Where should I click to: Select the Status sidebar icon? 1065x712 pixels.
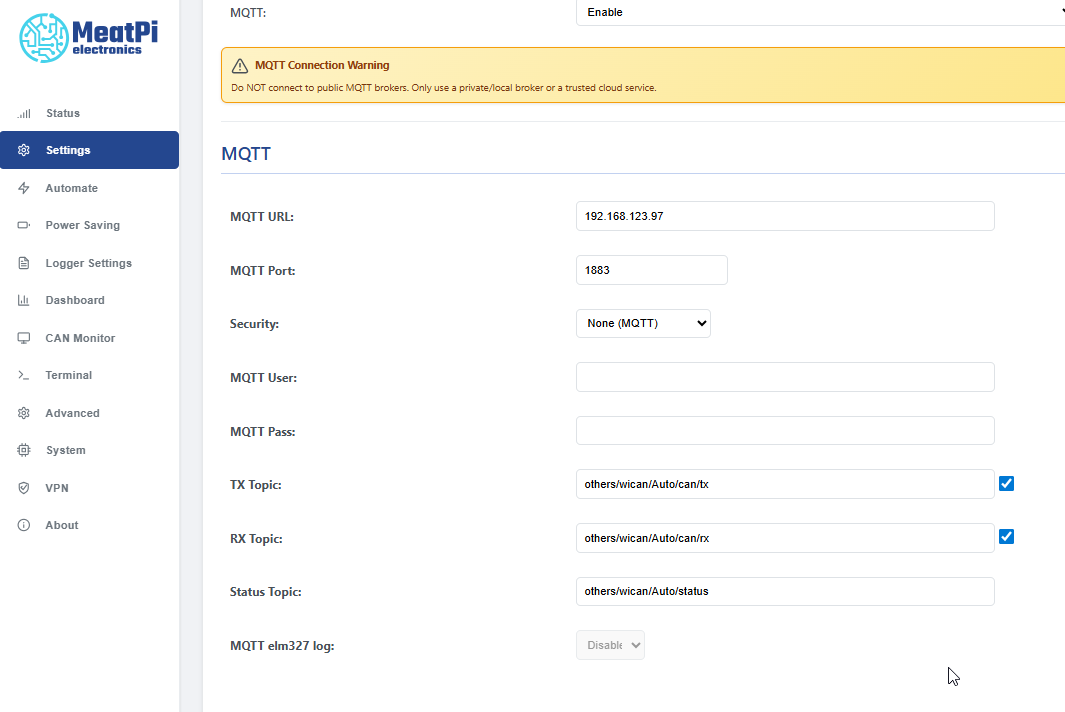[x=24, y=113]
